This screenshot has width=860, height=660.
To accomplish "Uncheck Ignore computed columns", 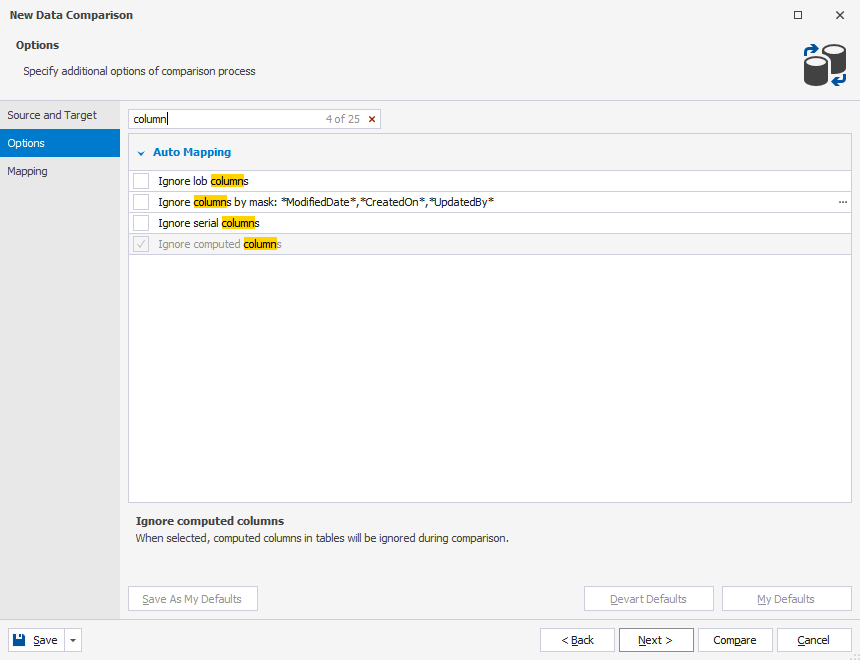I will pos(140,244).
